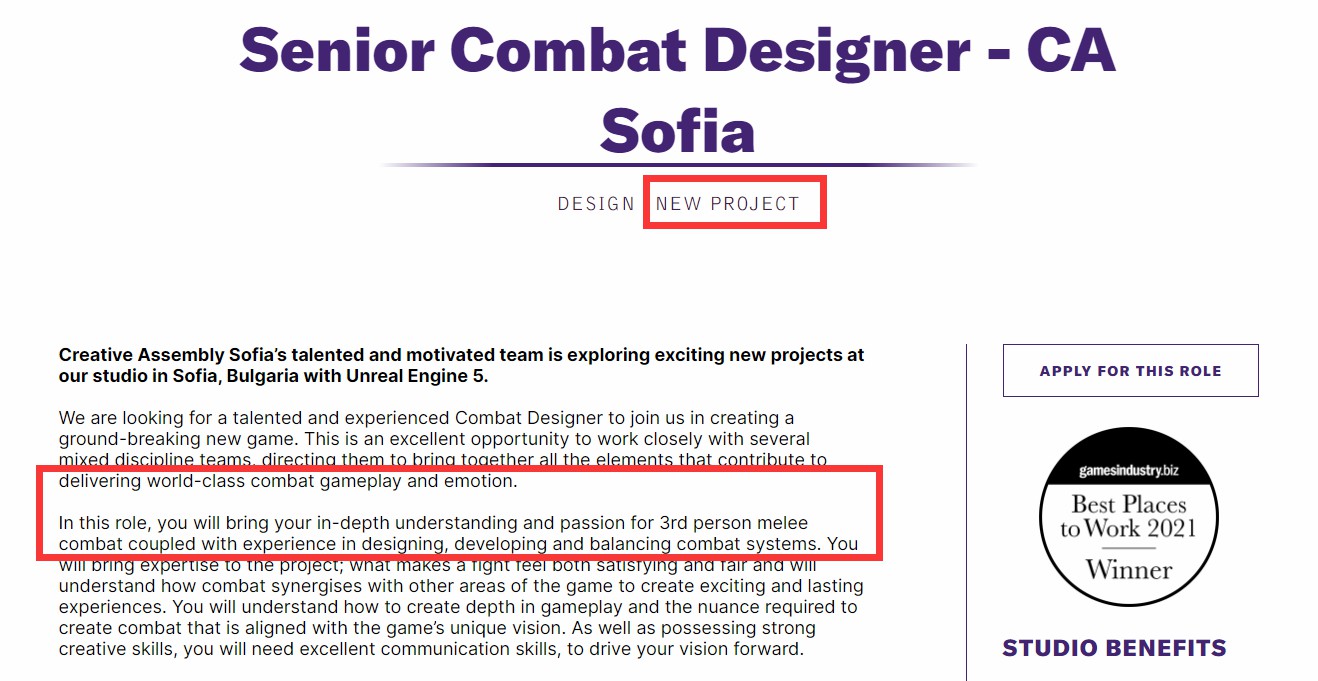Click the bold intro paragraph about Creative Assembly Sofia
The height and width of the screenshot is (681, 1318).
click(x=461, y=365)
